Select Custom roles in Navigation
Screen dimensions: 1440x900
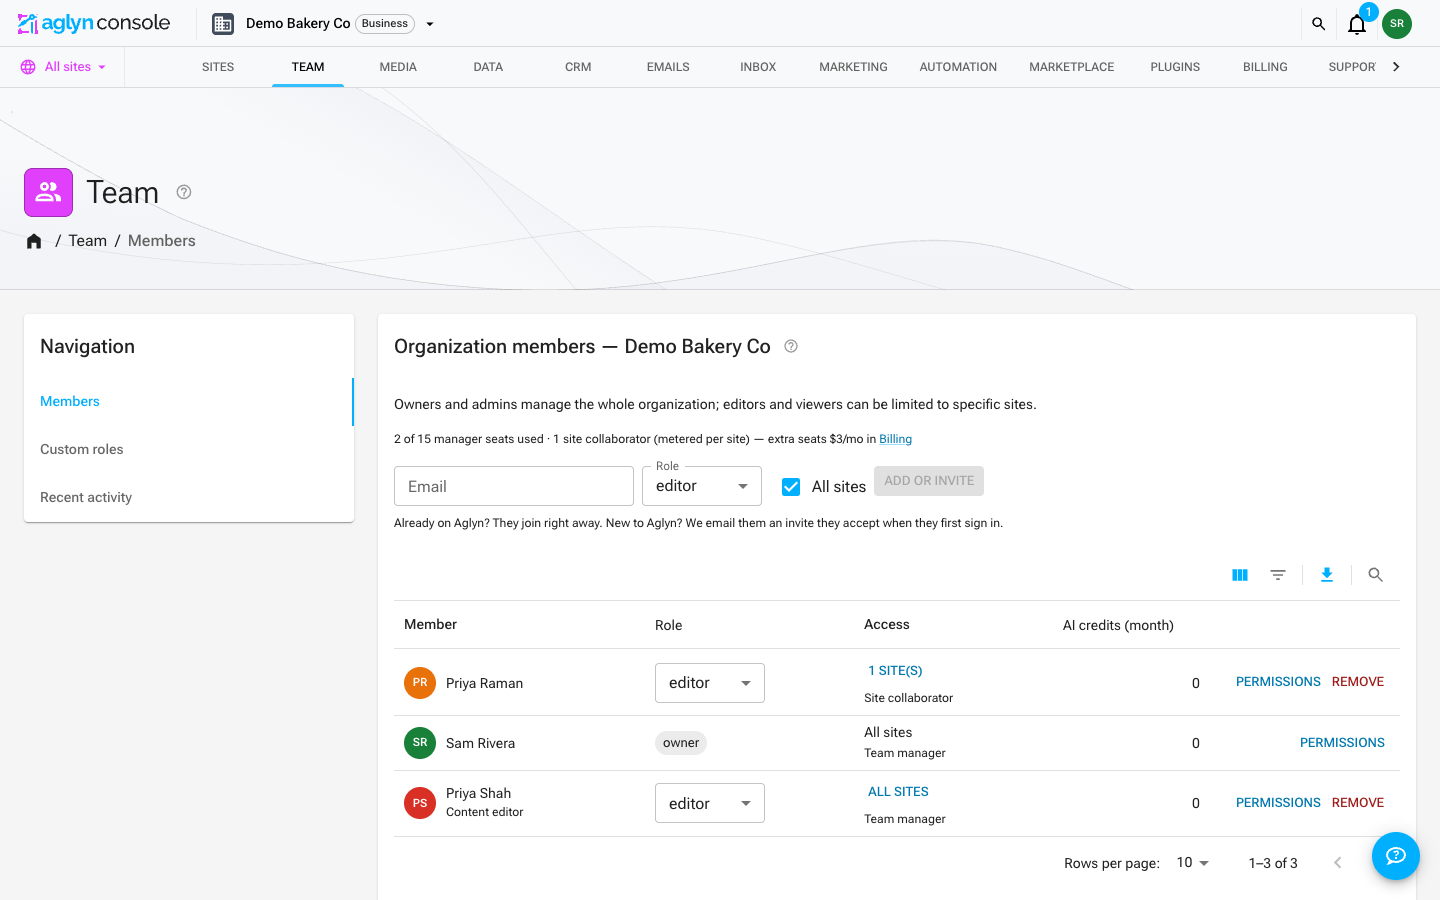pyautogui.click(x=189, y=449)
